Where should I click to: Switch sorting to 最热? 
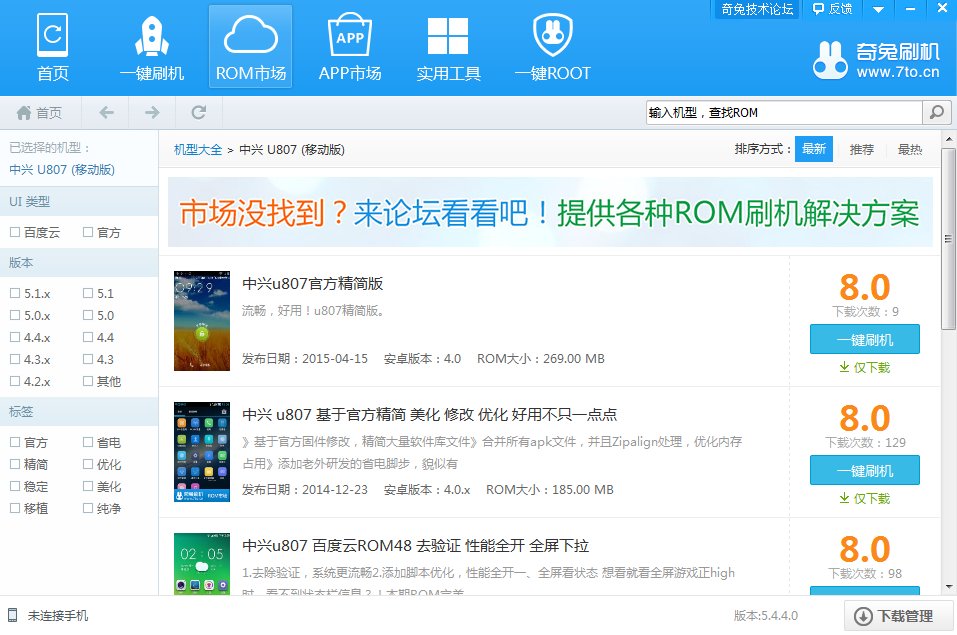pos(908,148)
